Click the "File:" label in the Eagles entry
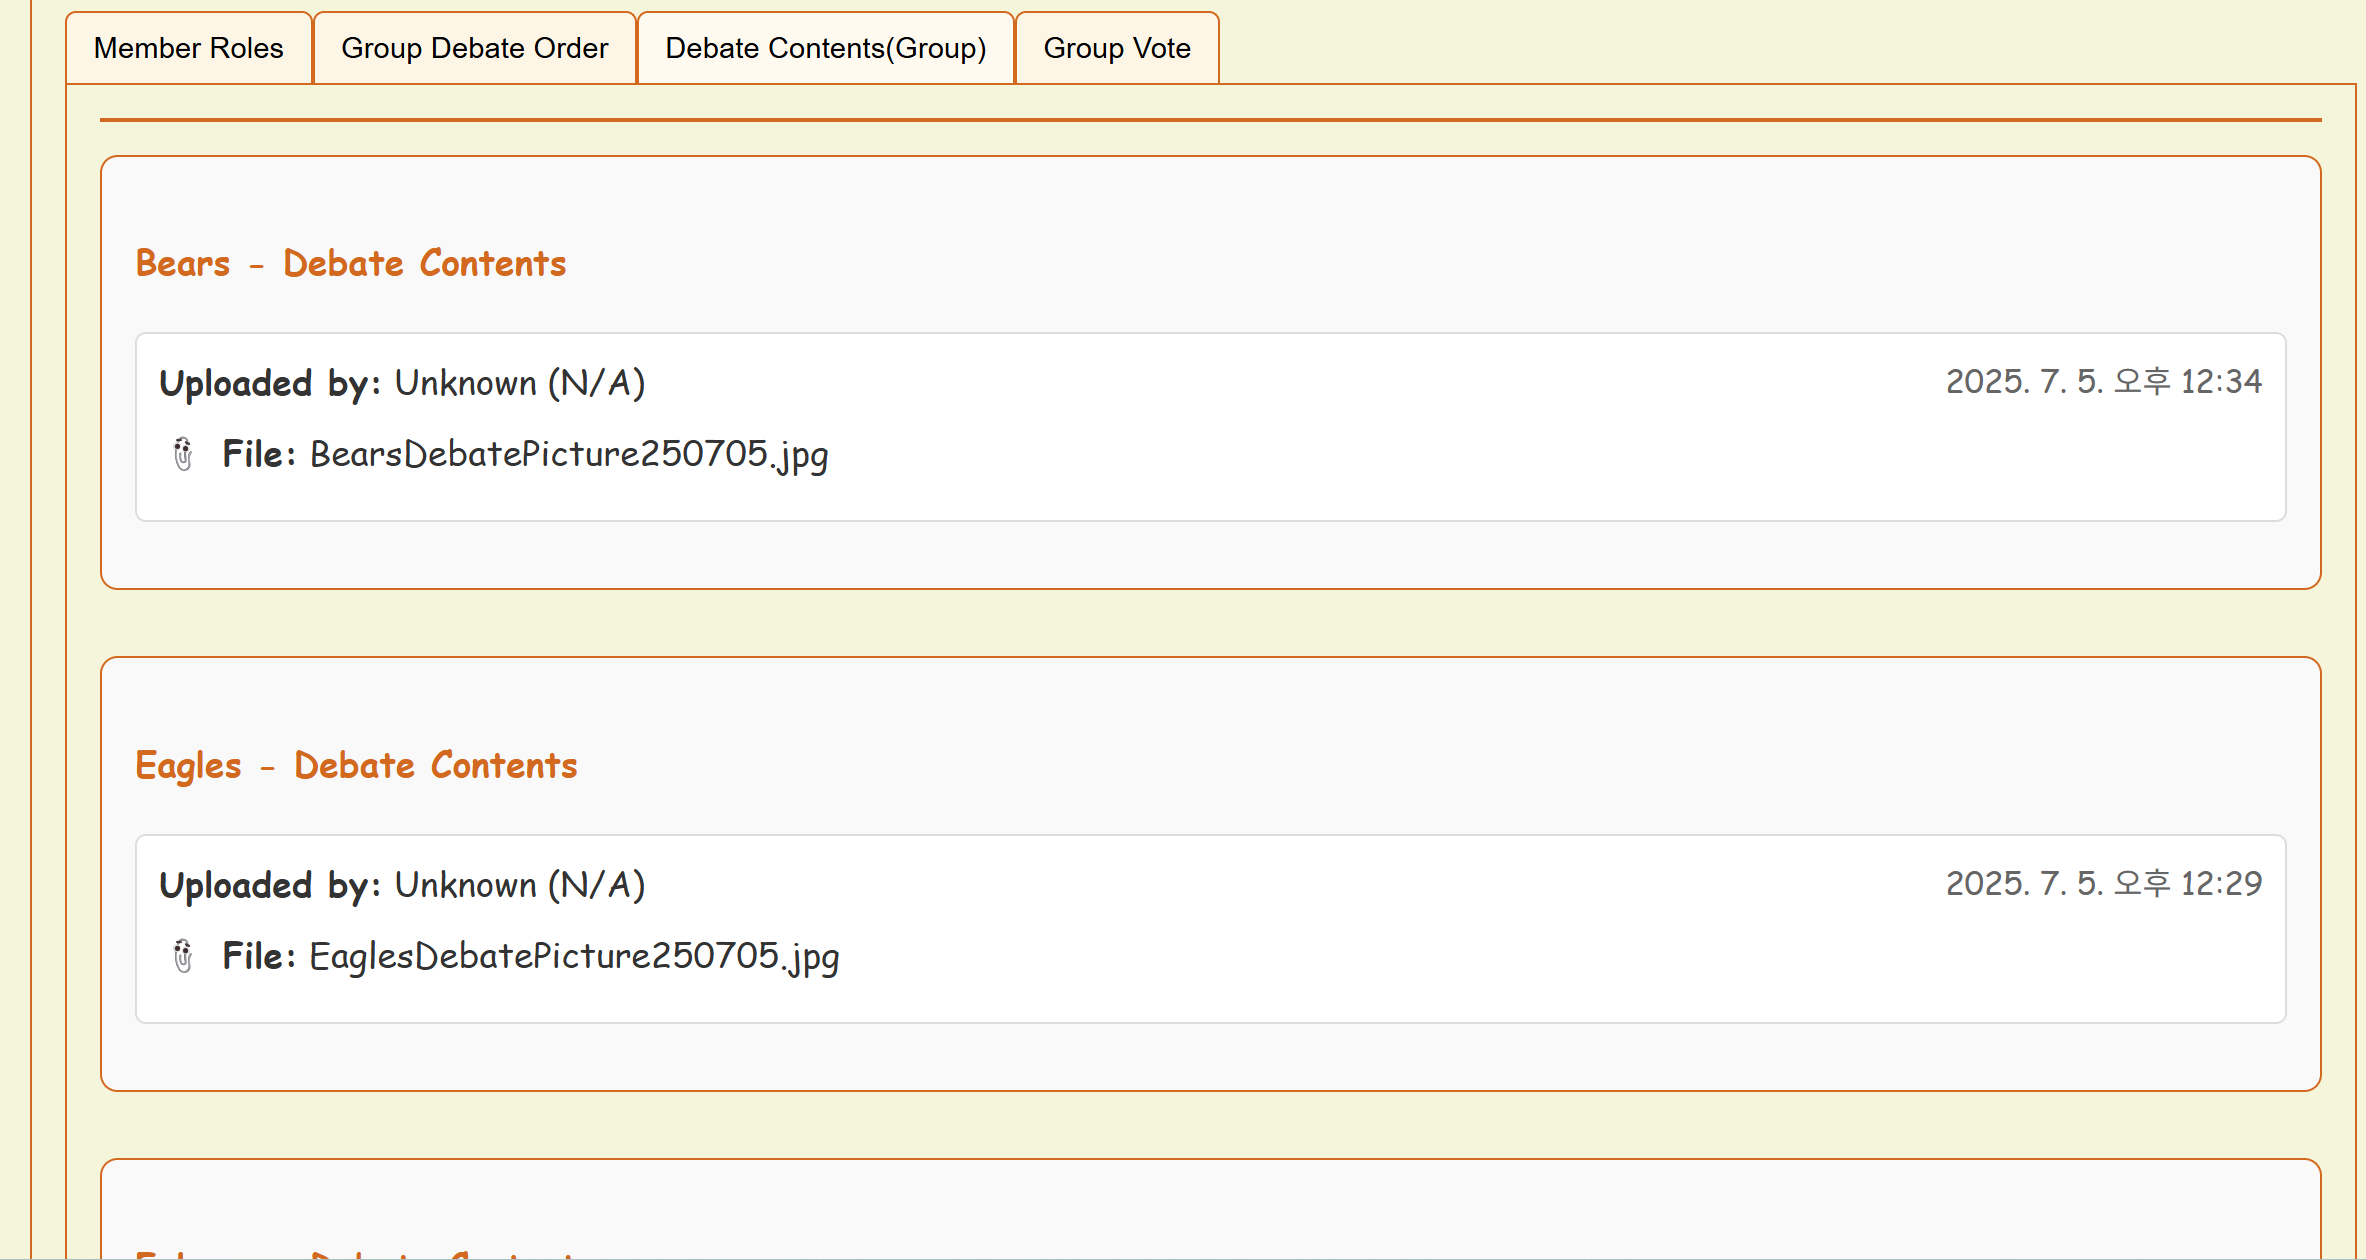2366x1260 pixels. [x=258, y=956]
